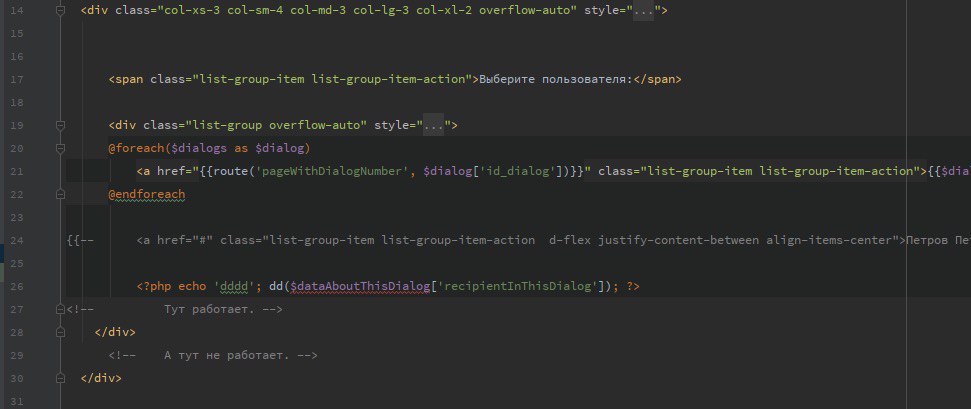Click the 'pageWithDialogNumber' route string
The height and width of the screenshot is (409, 971).
pos(333,171)
